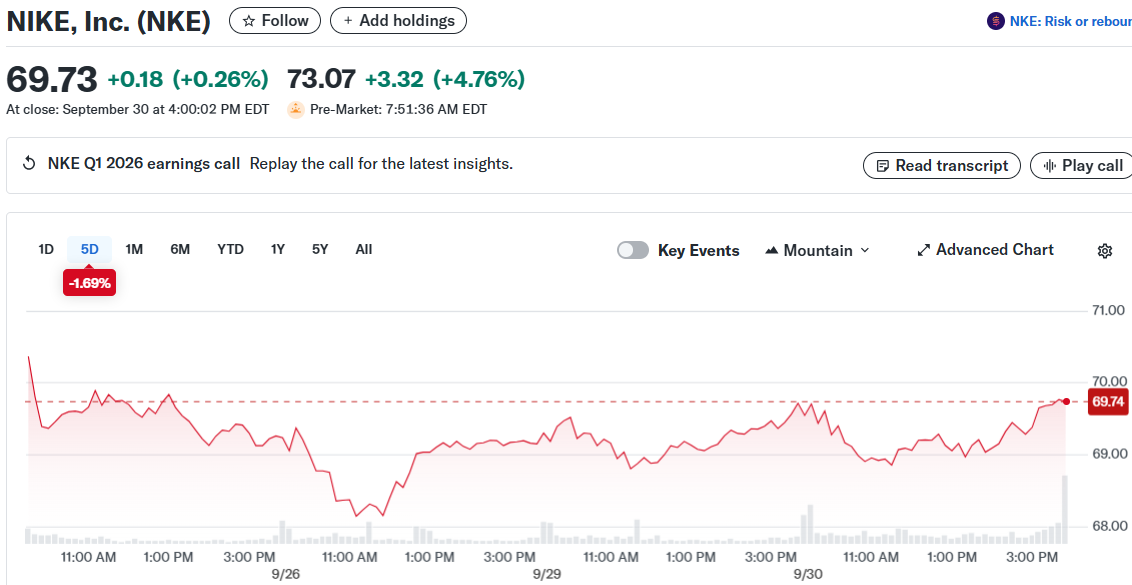
Task: Show year-to-date YTD chart range
Action: point(230,249)
